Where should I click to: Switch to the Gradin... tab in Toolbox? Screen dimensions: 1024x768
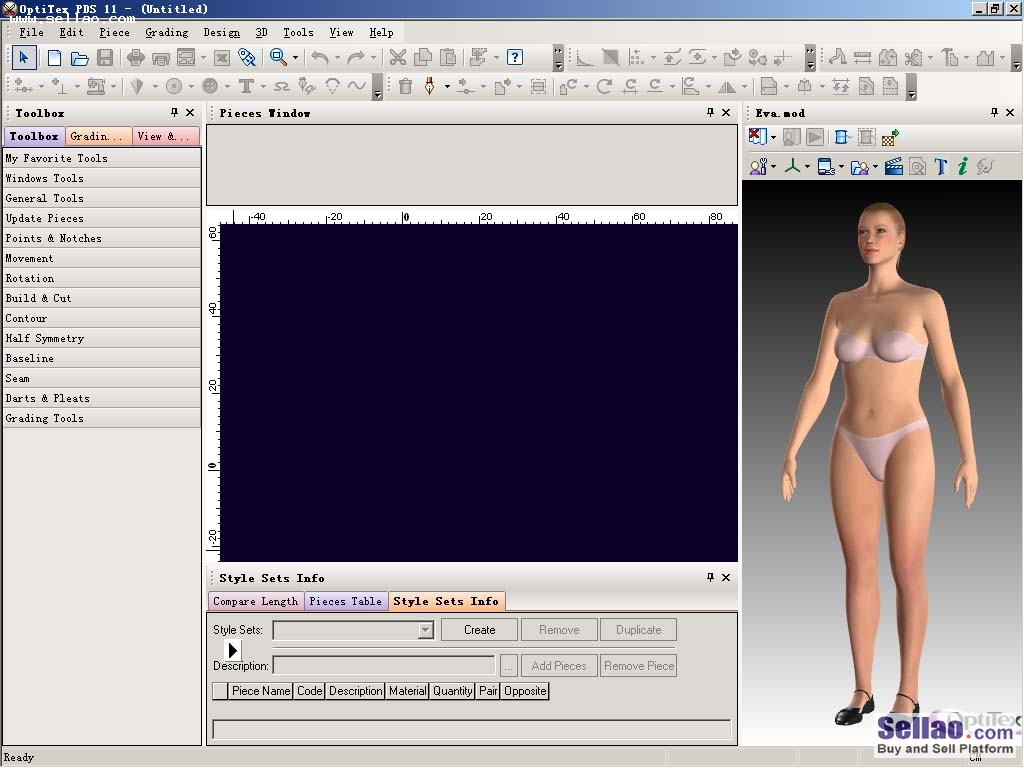point(97,136)
